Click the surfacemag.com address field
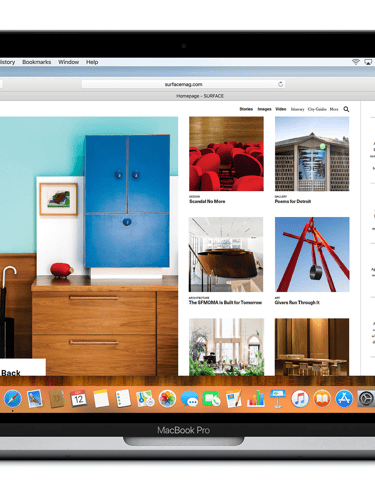 point(183,84)
